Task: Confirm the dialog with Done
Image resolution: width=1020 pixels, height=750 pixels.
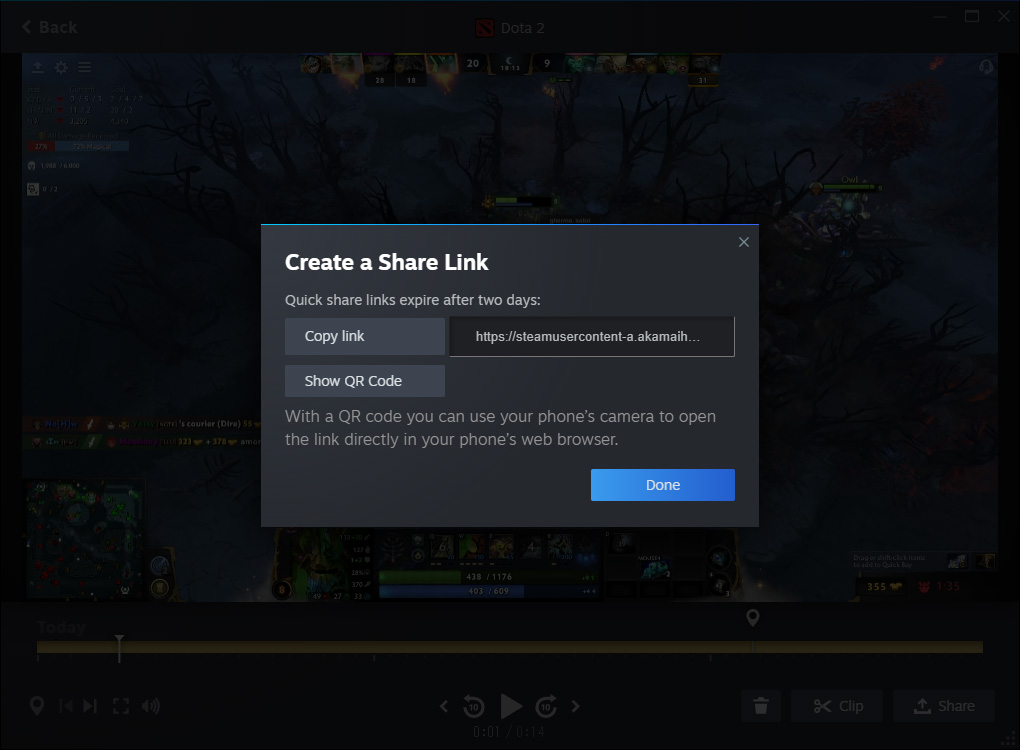Action: 663,485
